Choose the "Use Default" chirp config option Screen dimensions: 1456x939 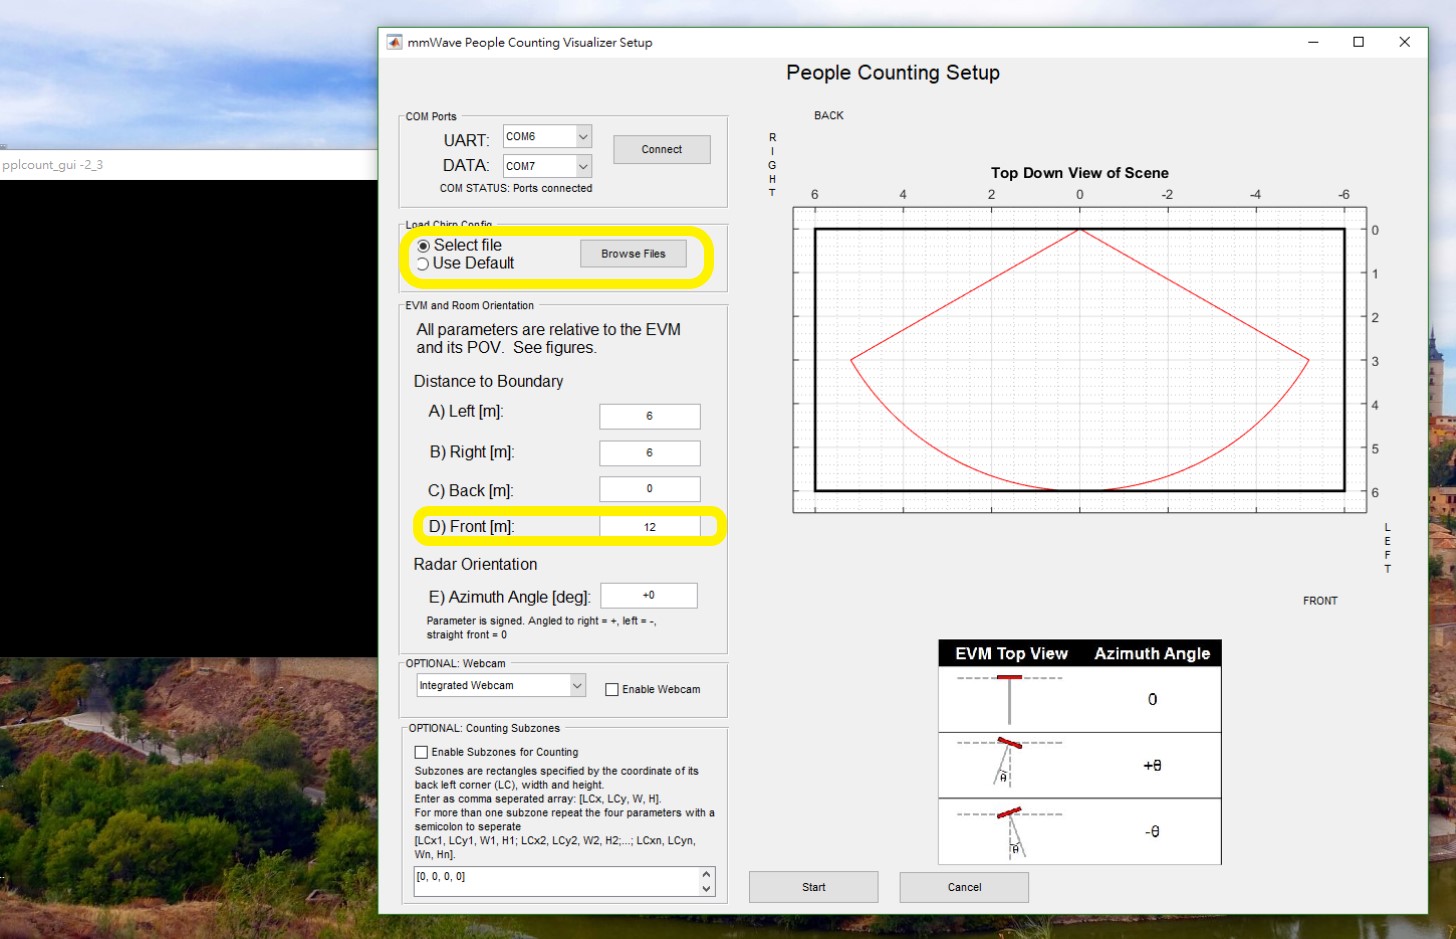[x=424, y=263]
